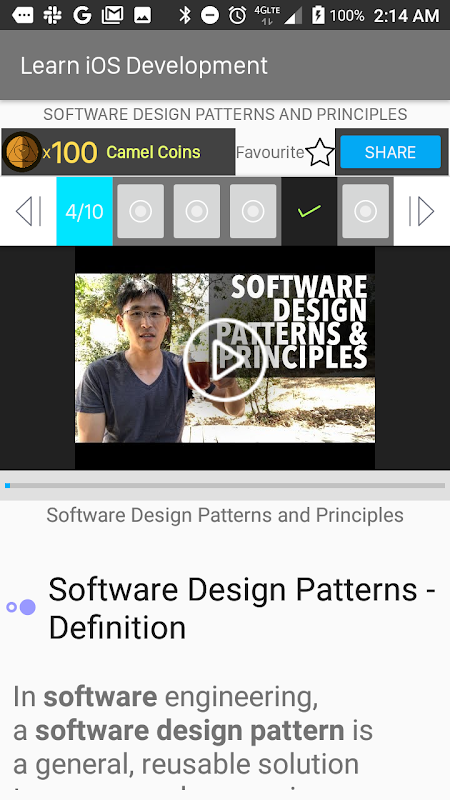This screenshot has width=450, height=800.
Task: Open the first grey circle lesson tile
Action: (x=141, y=211)
